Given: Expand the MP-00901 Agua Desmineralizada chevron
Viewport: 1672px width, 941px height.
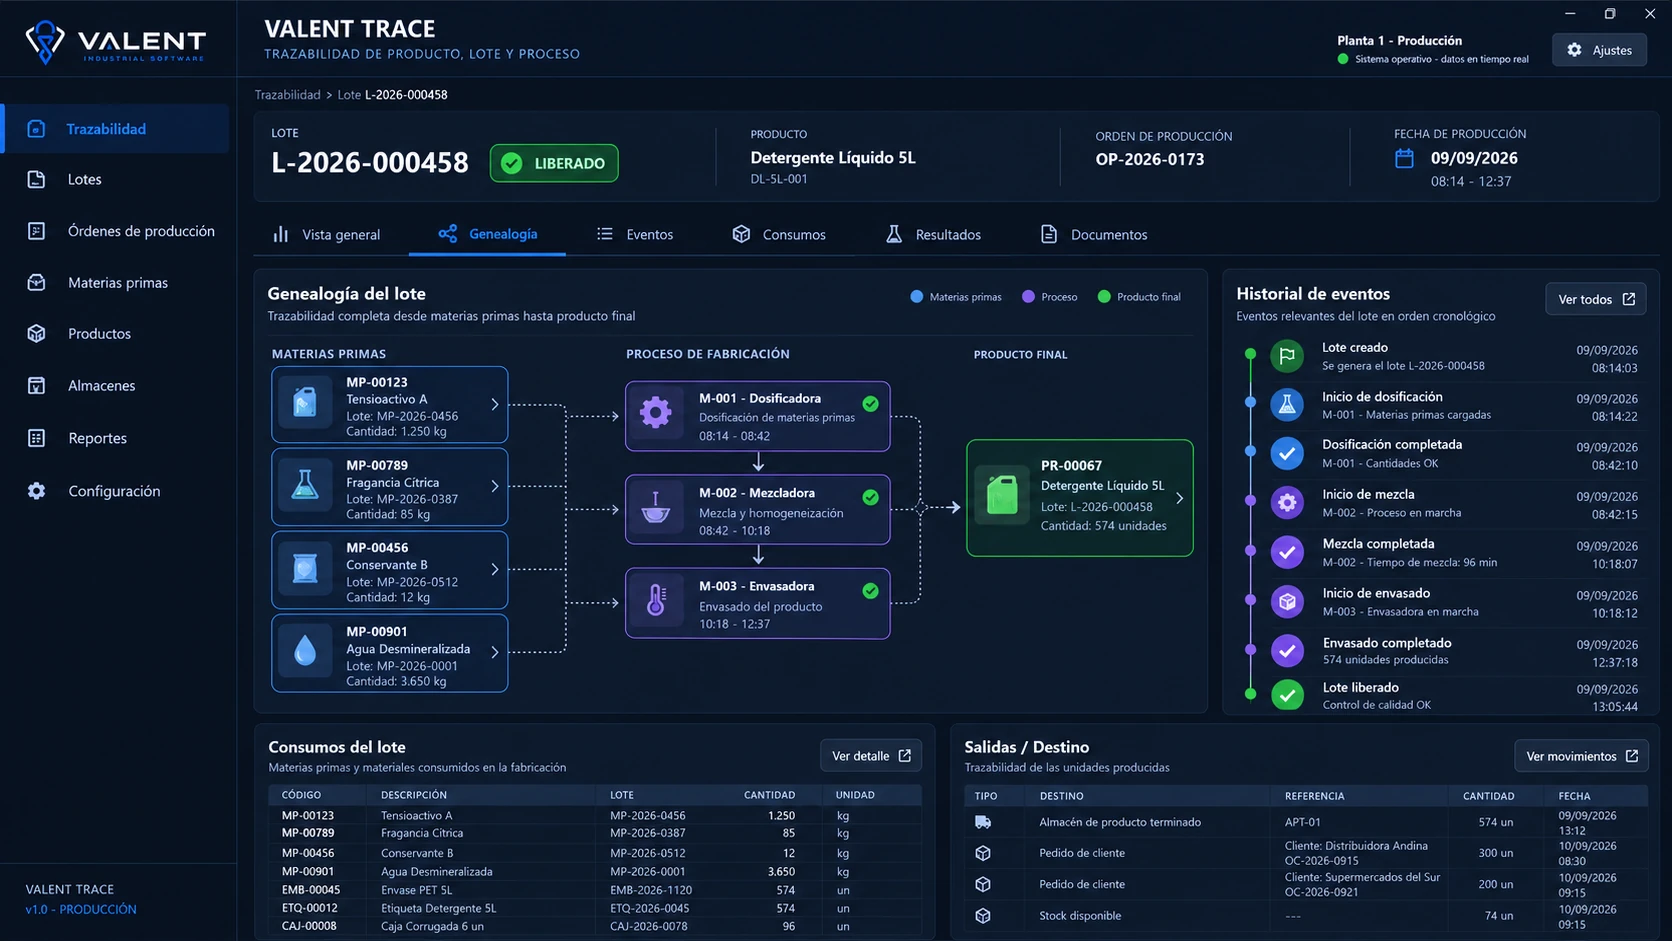Looking at the screenshot, I should point(494,653).
